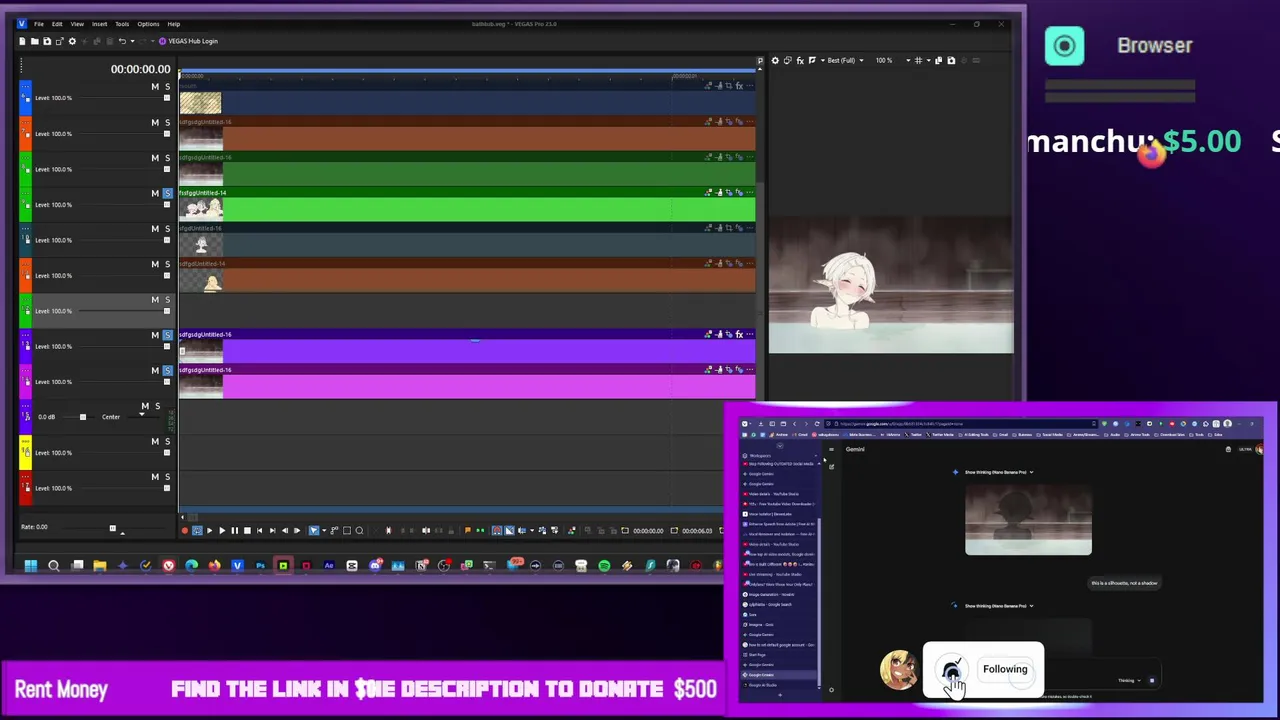Open preview Video Preview properties gear

coord(775,61)
